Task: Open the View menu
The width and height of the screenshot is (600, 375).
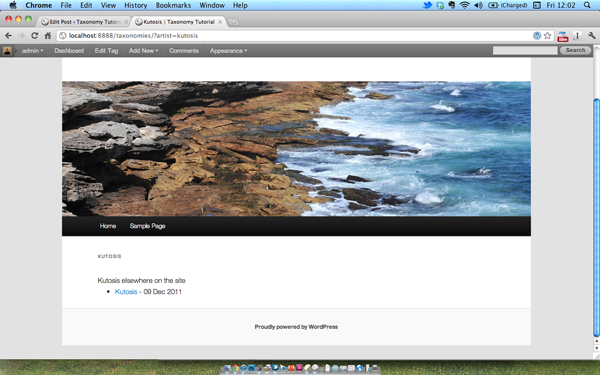Action: 108,5
